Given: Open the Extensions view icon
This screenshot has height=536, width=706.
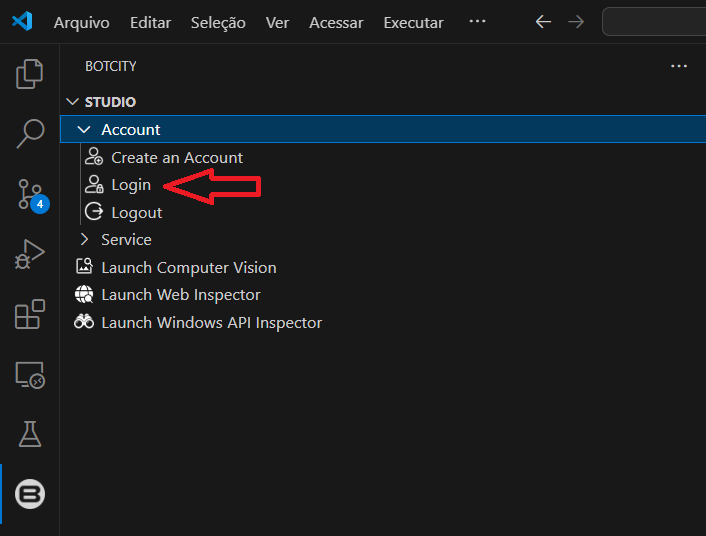Looking at the screenshot, I should [30, 314].
